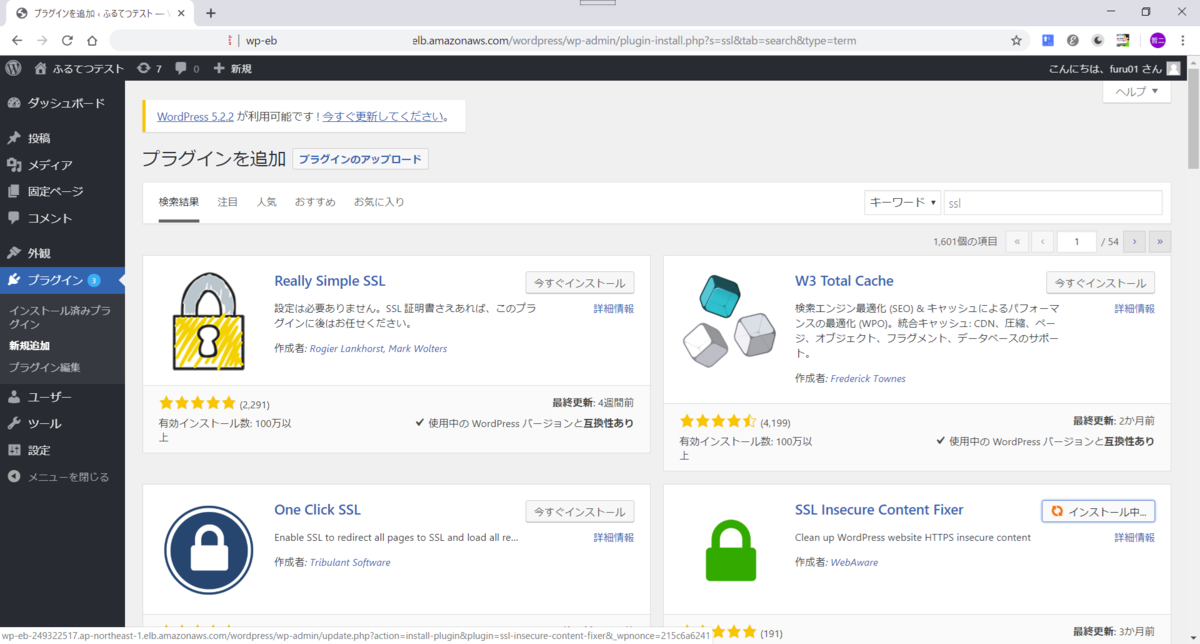Open プラグイン編集 submenu item
The height and width of the screenshot is (644, 1200).
click(x=45, y=367)
